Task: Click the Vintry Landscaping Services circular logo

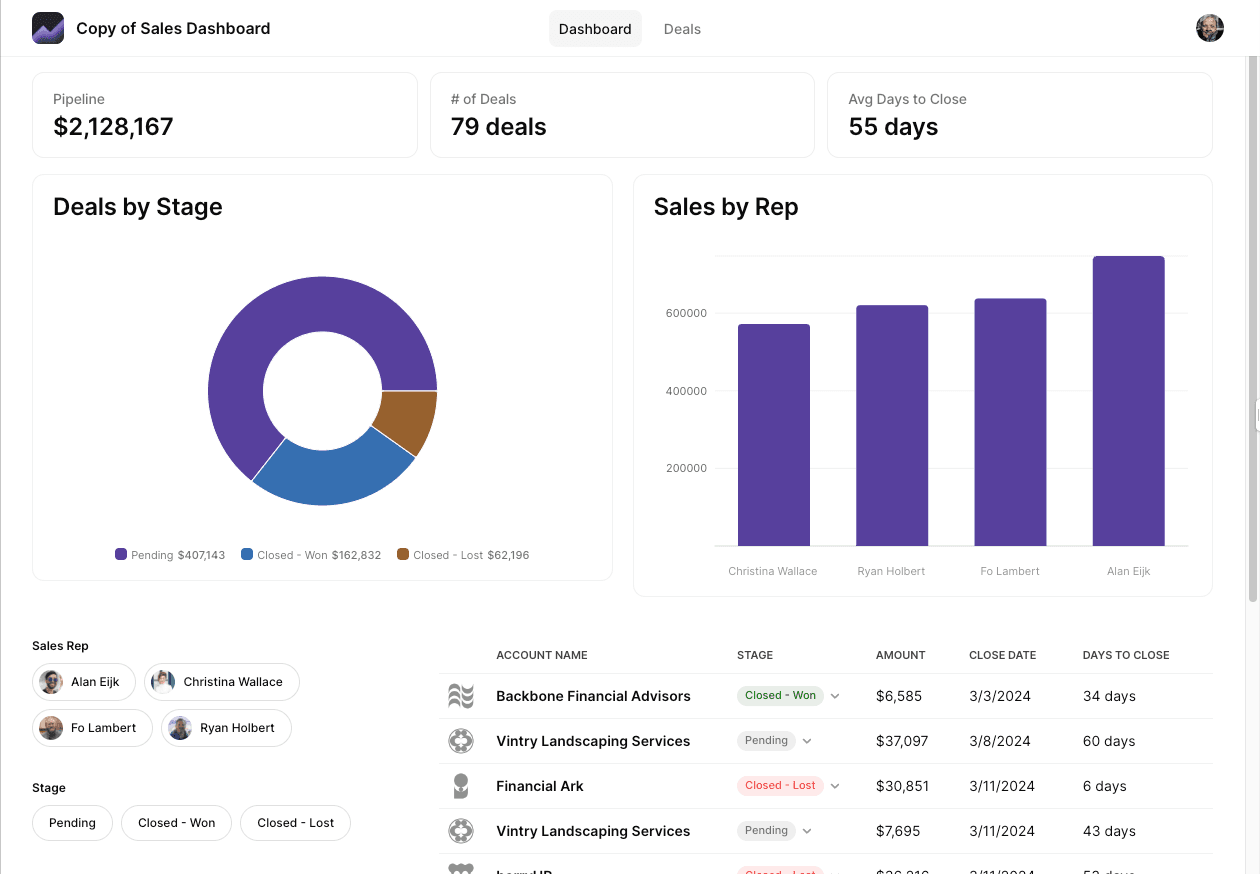Action: 461,740
